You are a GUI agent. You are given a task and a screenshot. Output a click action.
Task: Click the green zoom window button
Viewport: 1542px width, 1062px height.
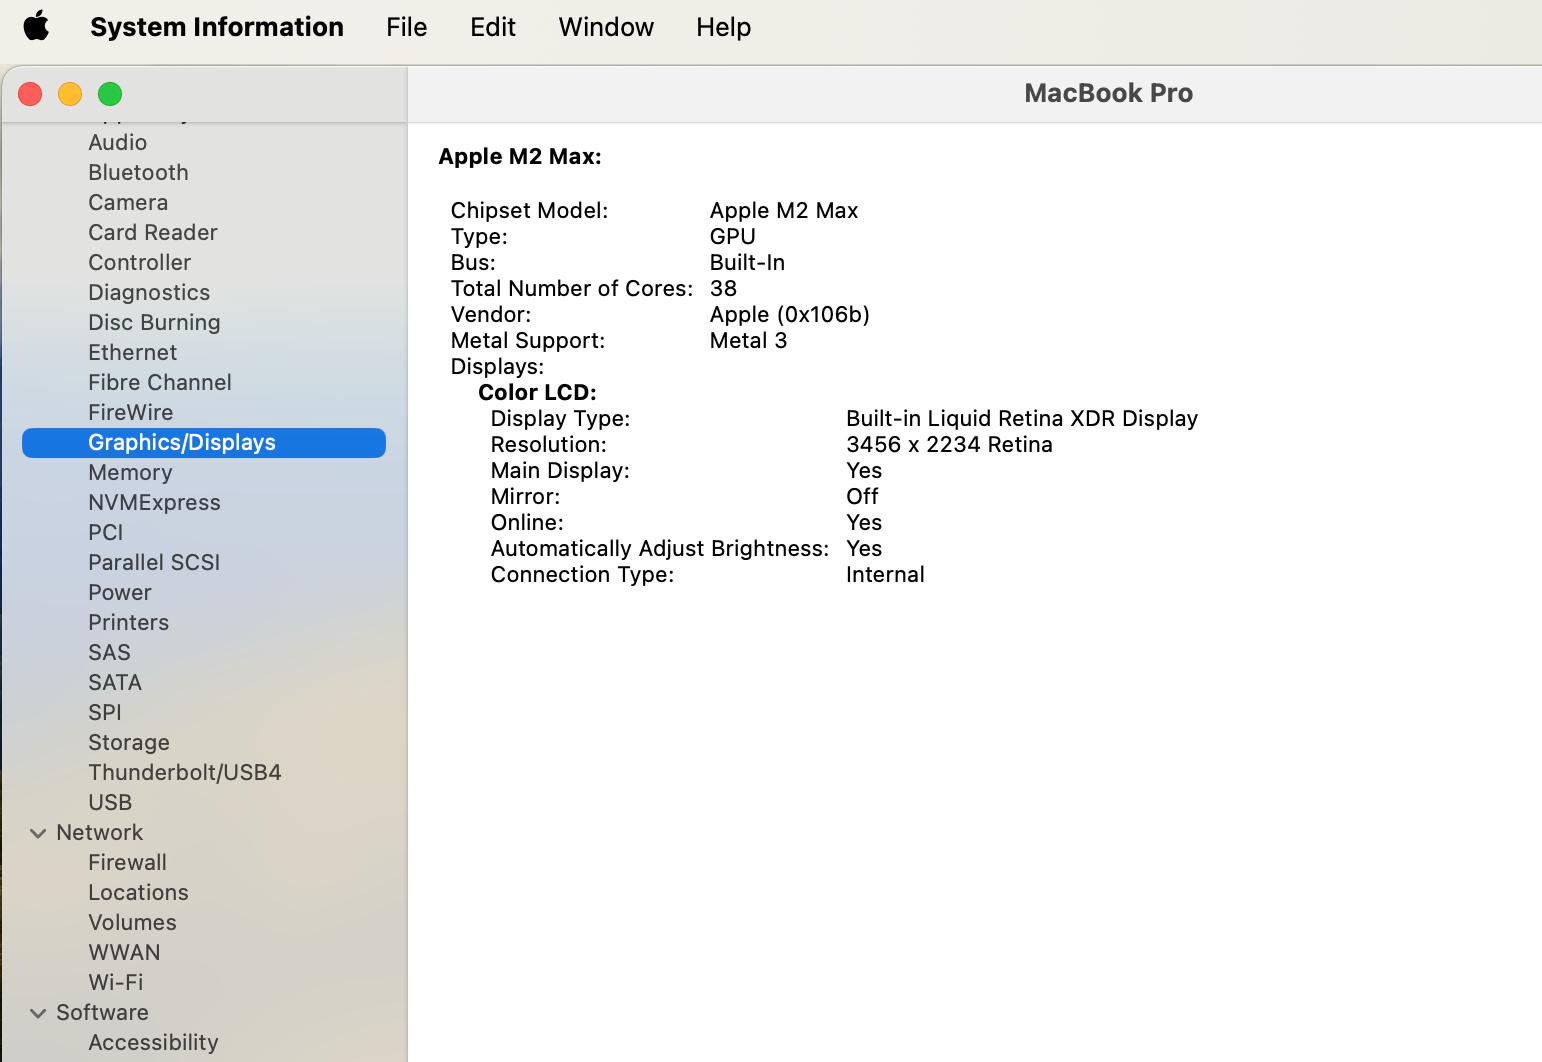pyautogui.click(x=110, y=94)
